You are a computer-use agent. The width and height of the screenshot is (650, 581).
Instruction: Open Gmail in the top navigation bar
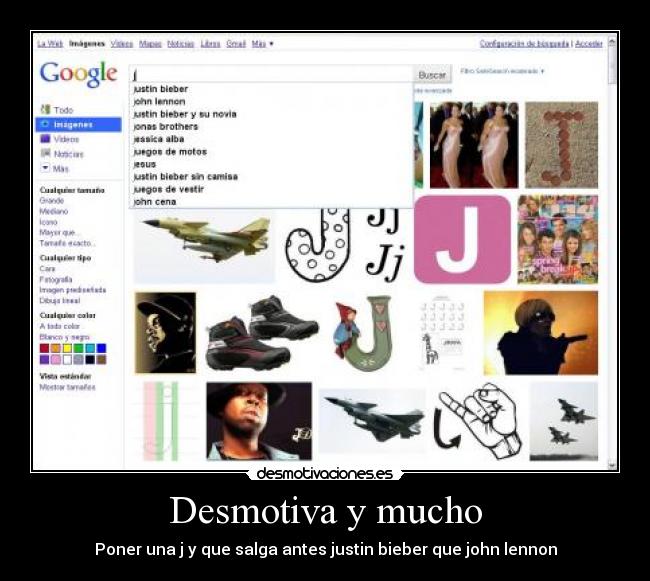pos(236,44)
